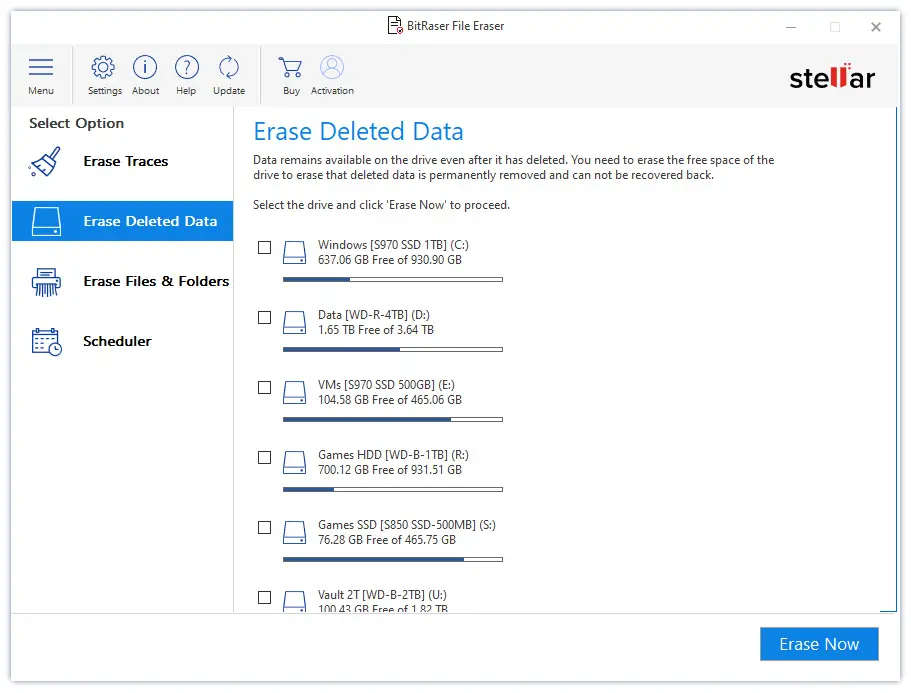Click 'Data [WD-R-4TB] (D:)' drive name
911x693 pixels.
pyautogui.click(x=374, y=315)
